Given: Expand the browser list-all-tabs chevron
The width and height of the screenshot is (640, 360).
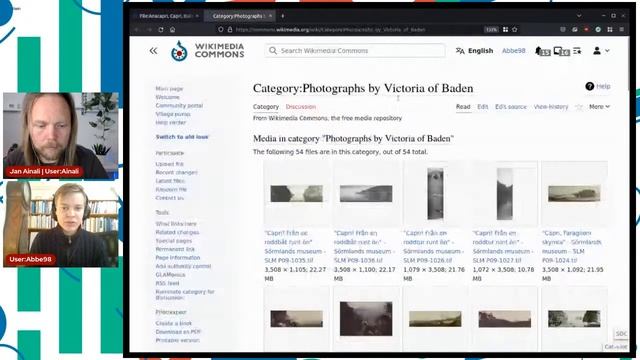Looking at the screenshot, I should coord(579,16).
